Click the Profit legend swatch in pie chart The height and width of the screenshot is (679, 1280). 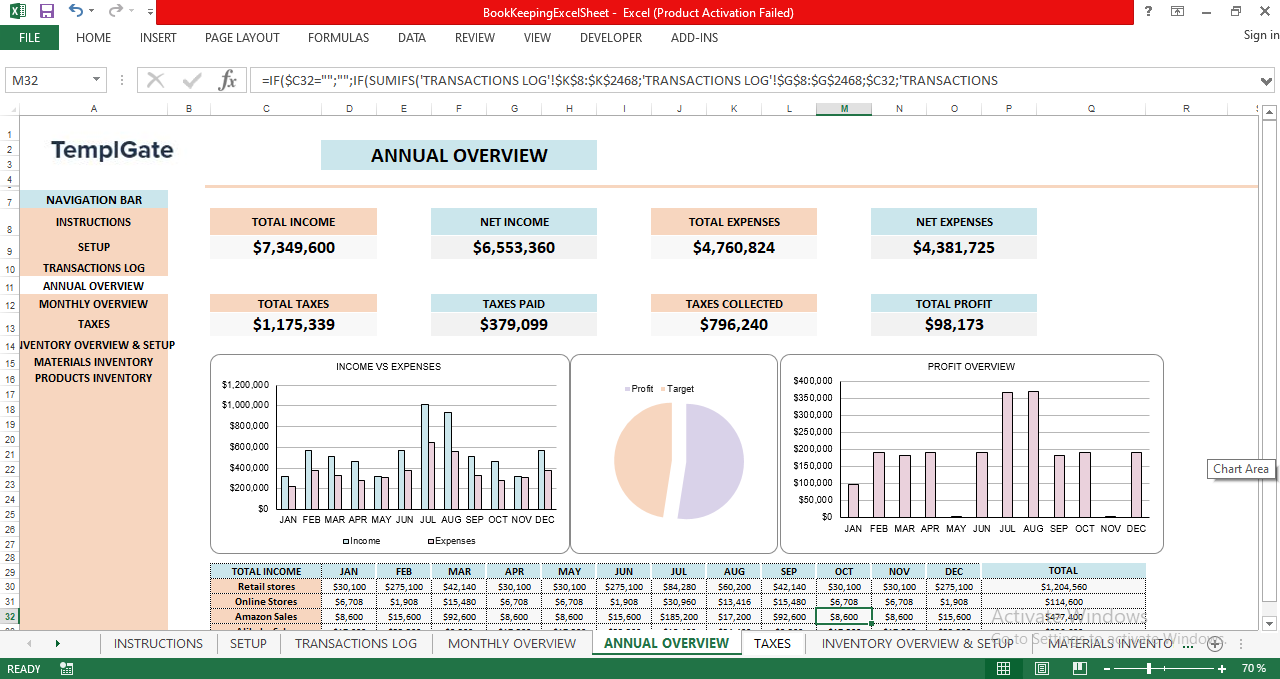coord(628,389)
